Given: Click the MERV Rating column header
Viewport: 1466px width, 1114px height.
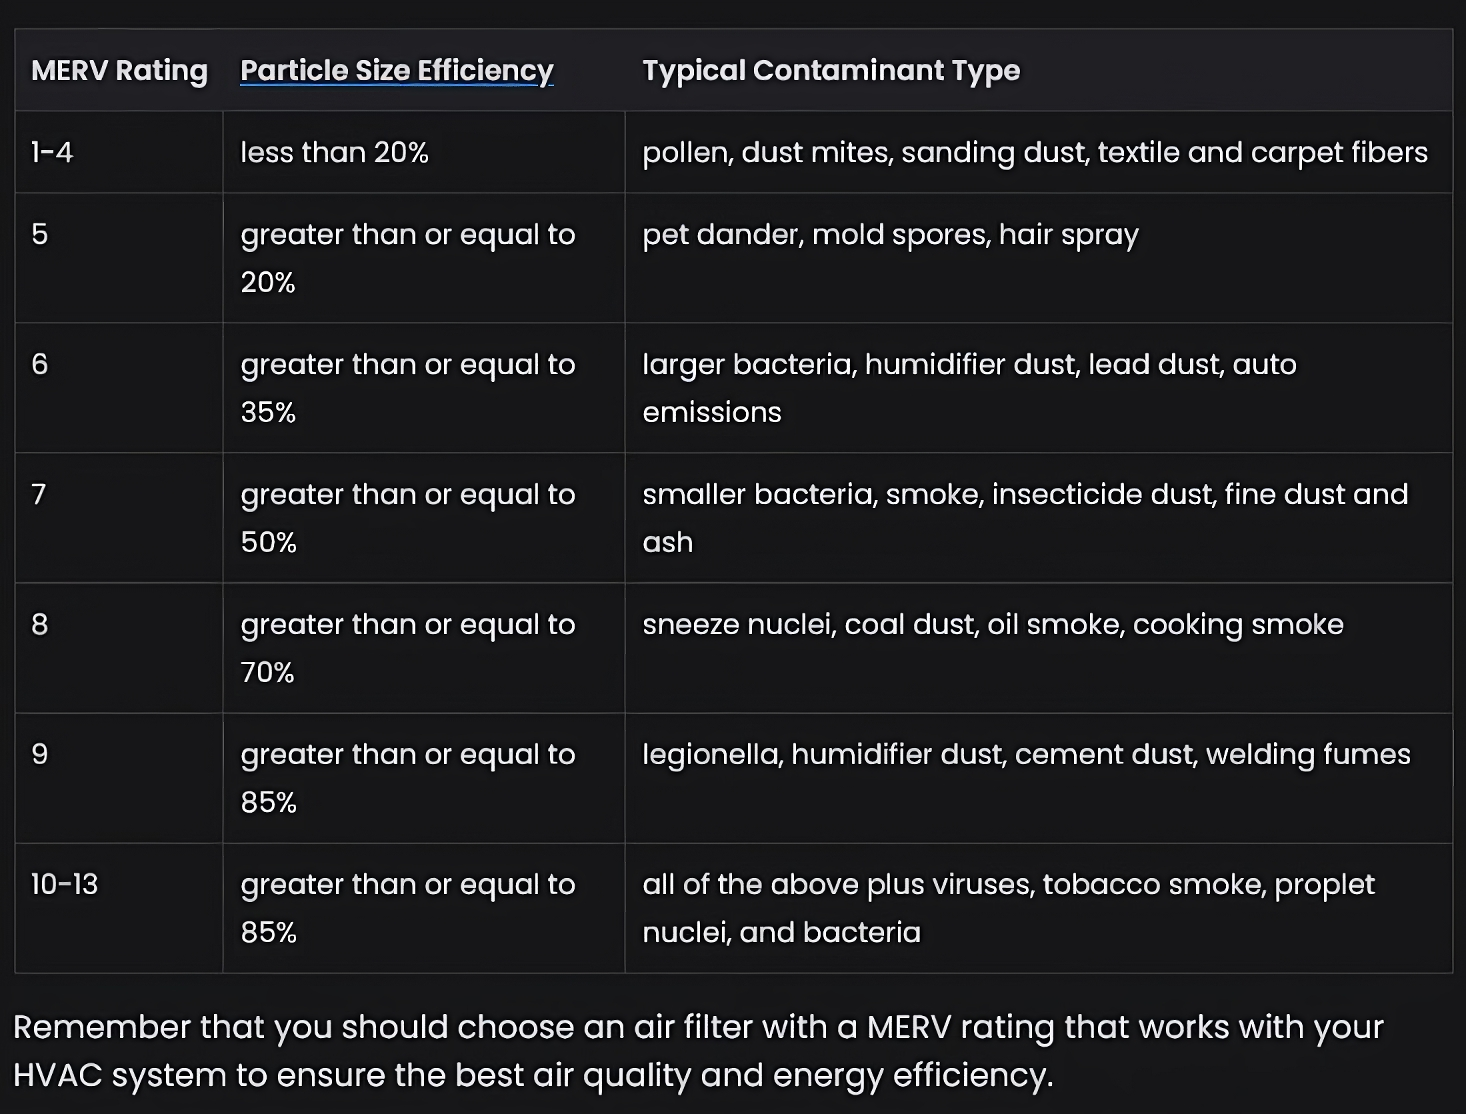Looking at the screenshot, I should [119, 70].
